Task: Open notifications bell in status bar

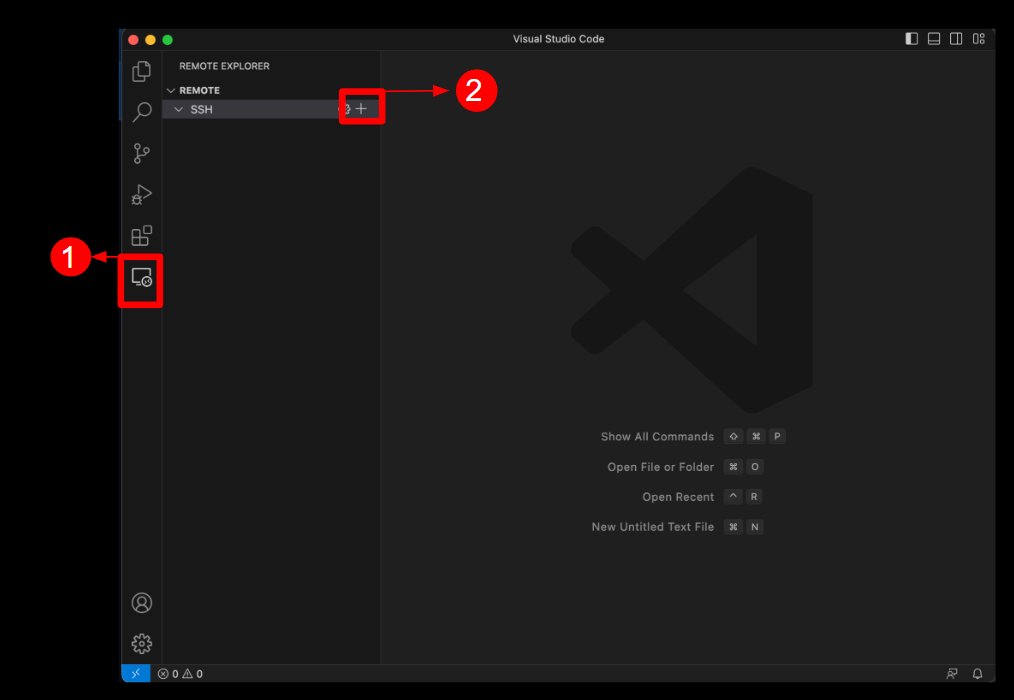Action: (978, 674)
